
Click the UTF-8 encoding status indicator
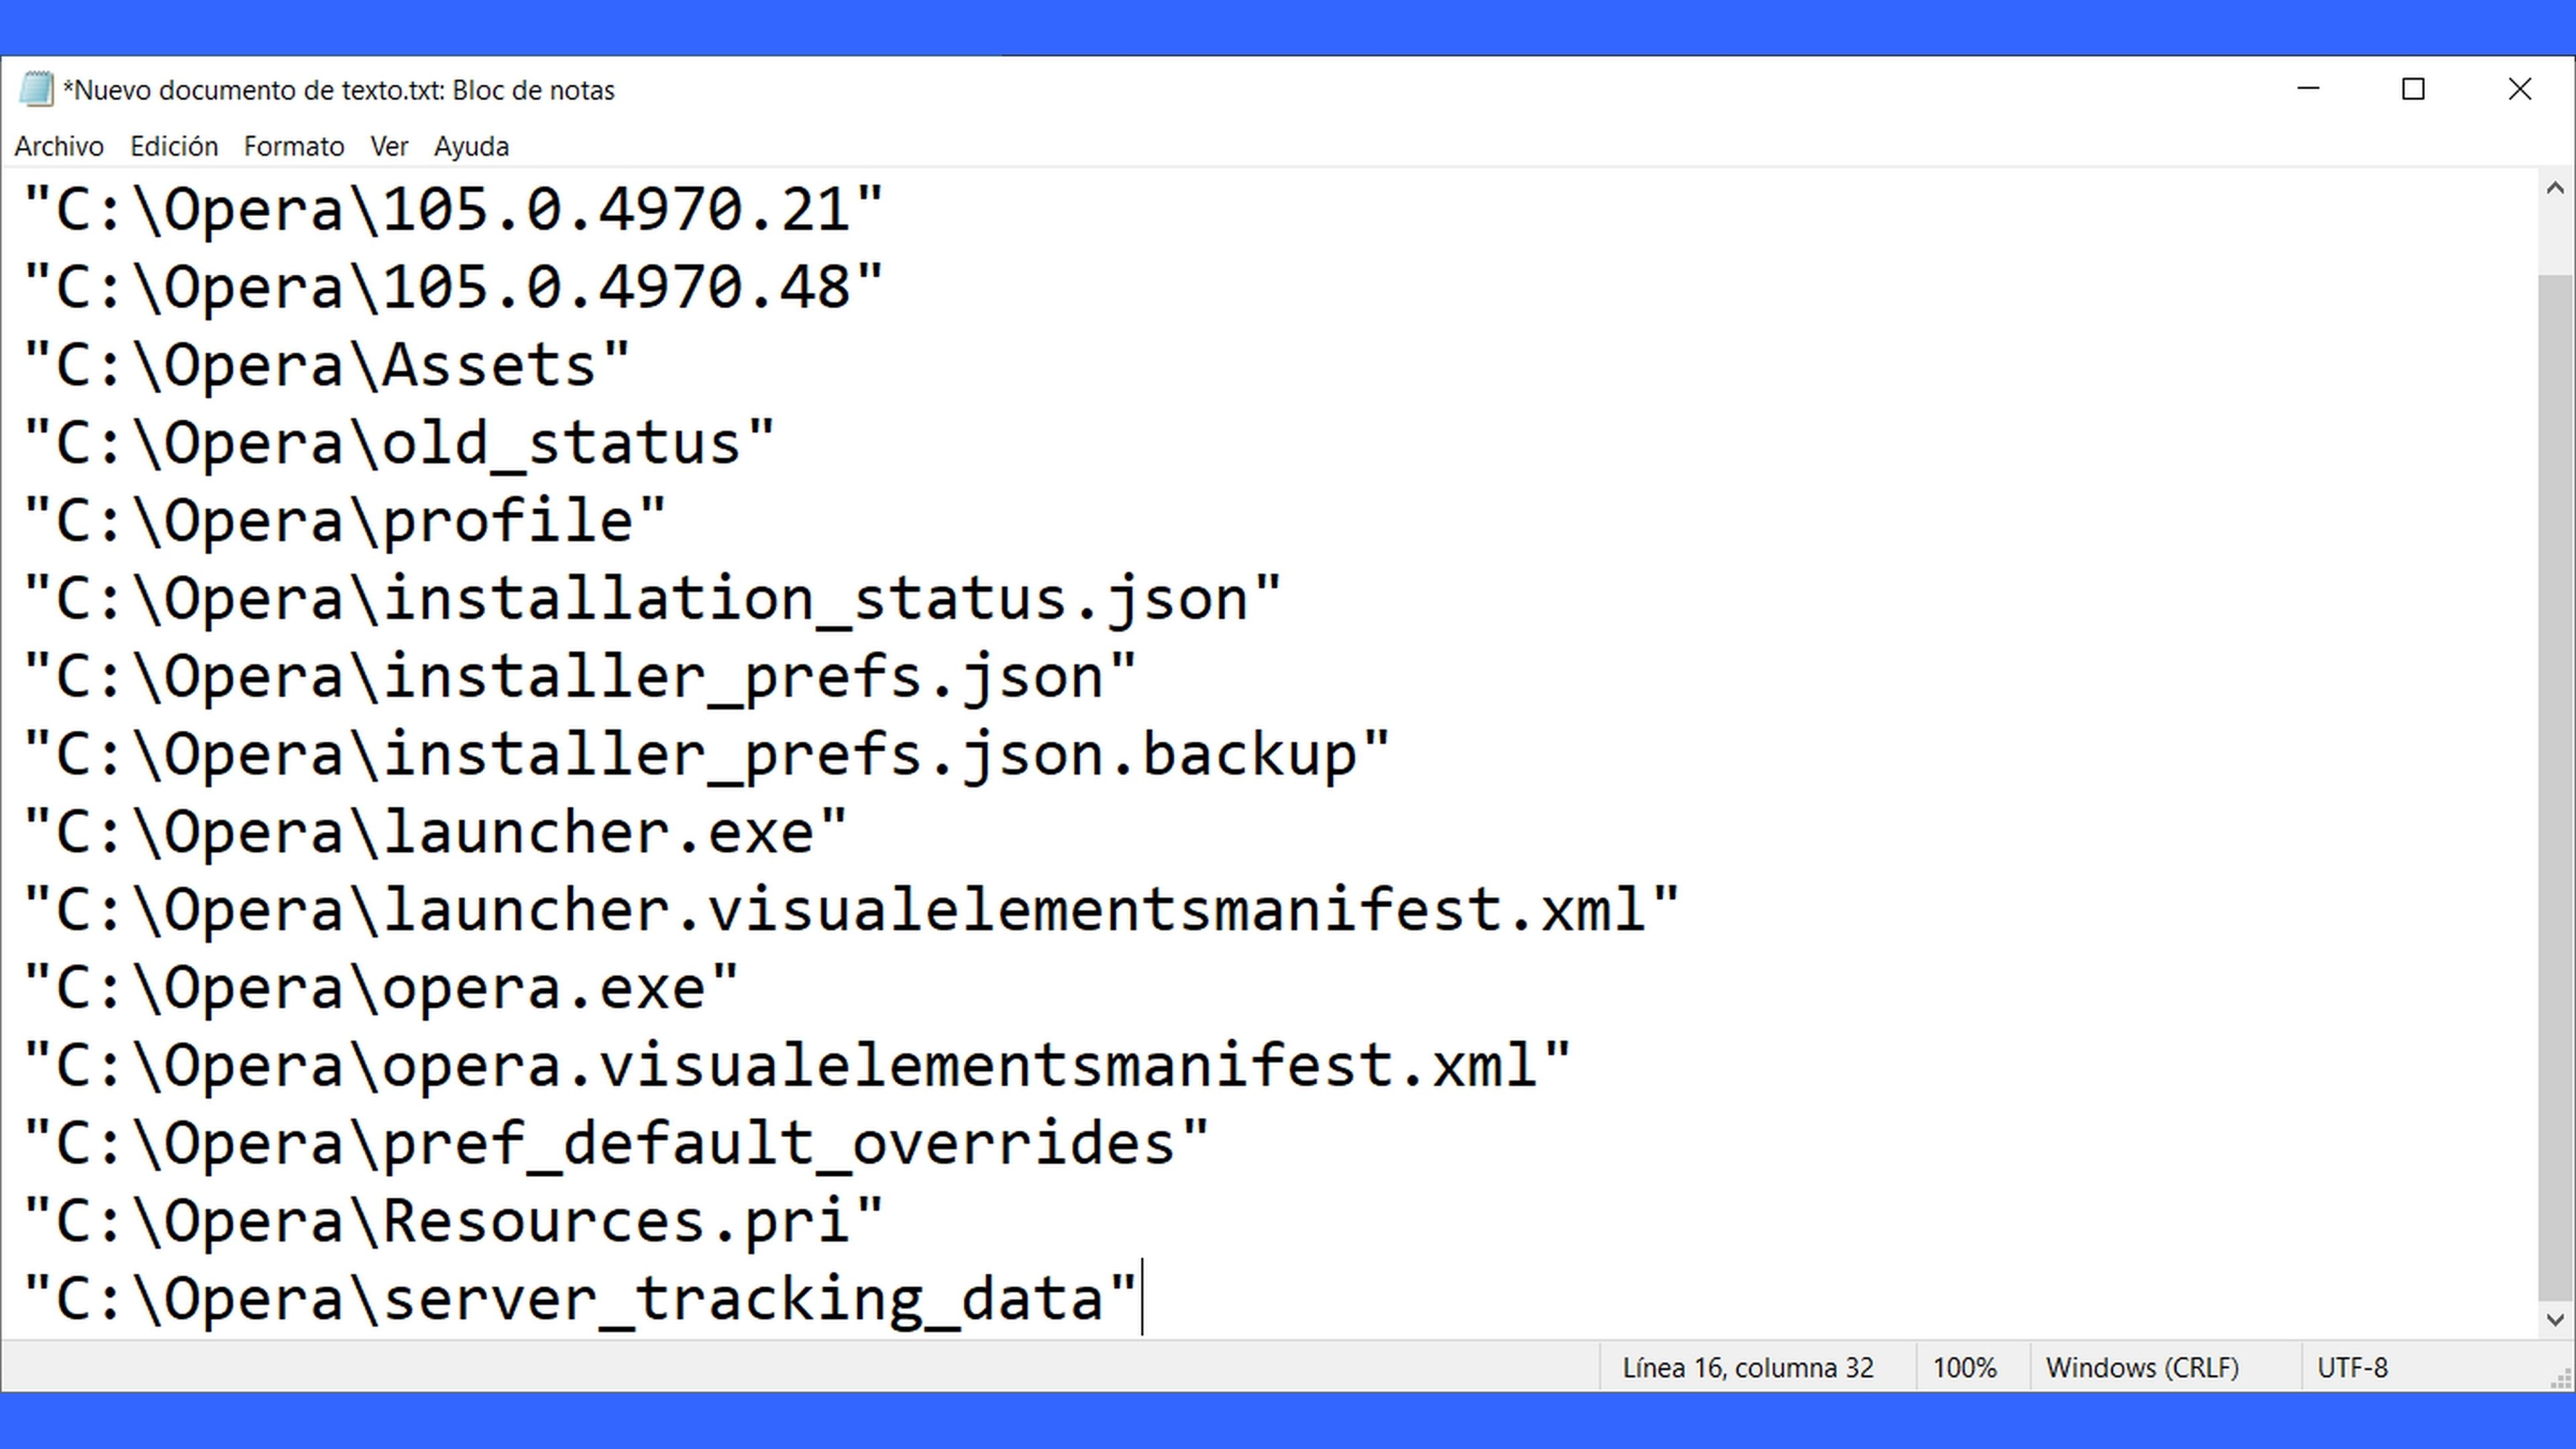2352,1367
